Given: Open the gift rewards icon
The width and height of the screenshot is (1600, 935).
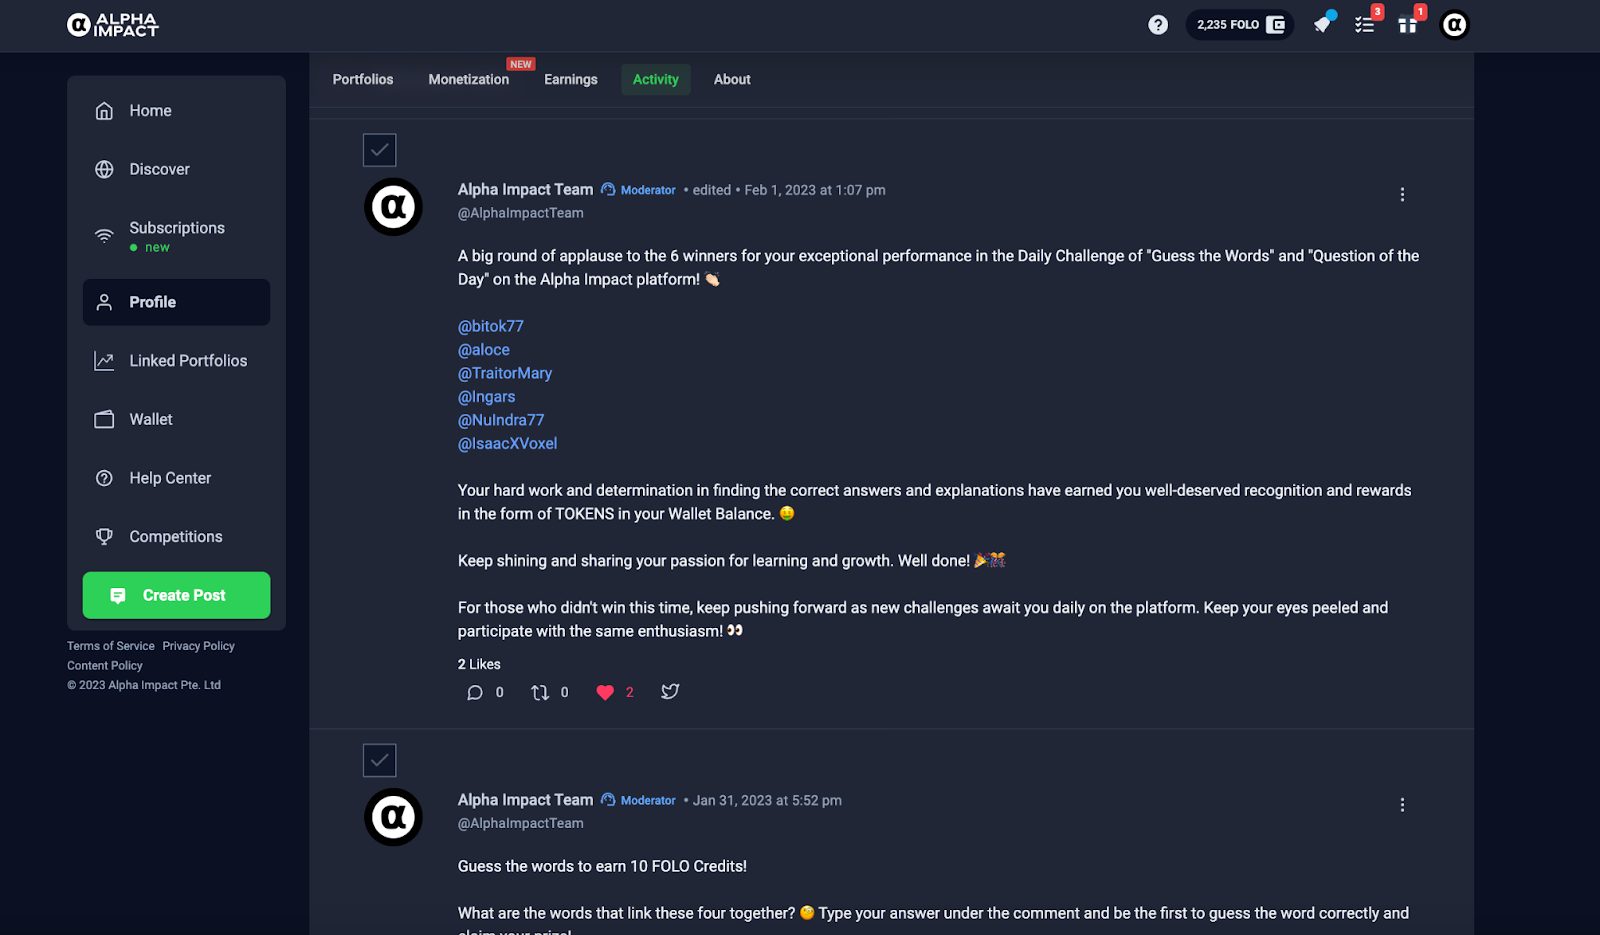Looking at the screenshot, I should (1408, 24).
